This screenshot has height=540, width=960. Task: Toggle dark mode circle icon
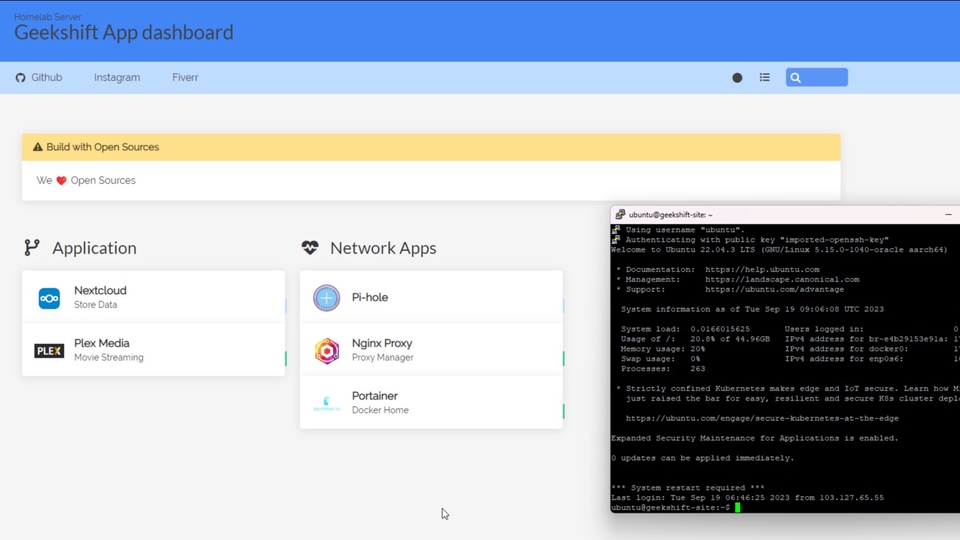(x=737, y=78)
